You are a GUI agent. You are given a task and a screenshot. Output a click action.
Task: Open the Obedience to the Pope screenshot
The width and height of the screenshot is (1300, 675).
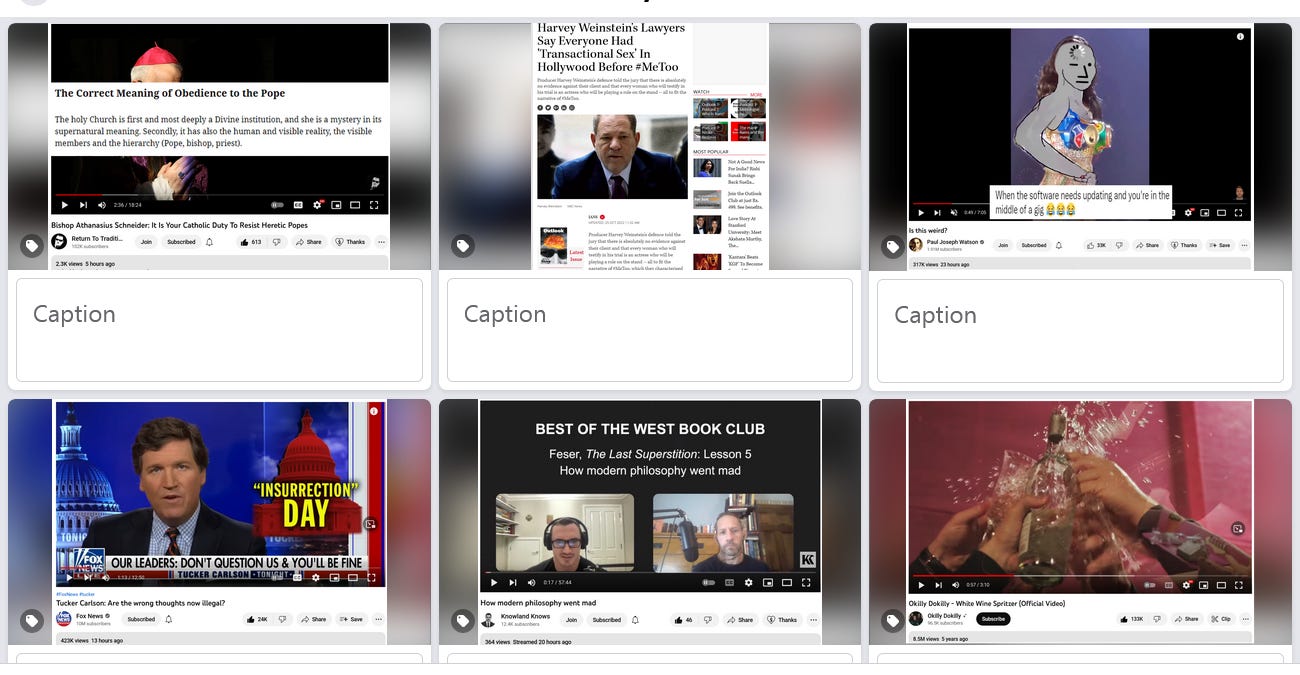[x=219, y=147]
